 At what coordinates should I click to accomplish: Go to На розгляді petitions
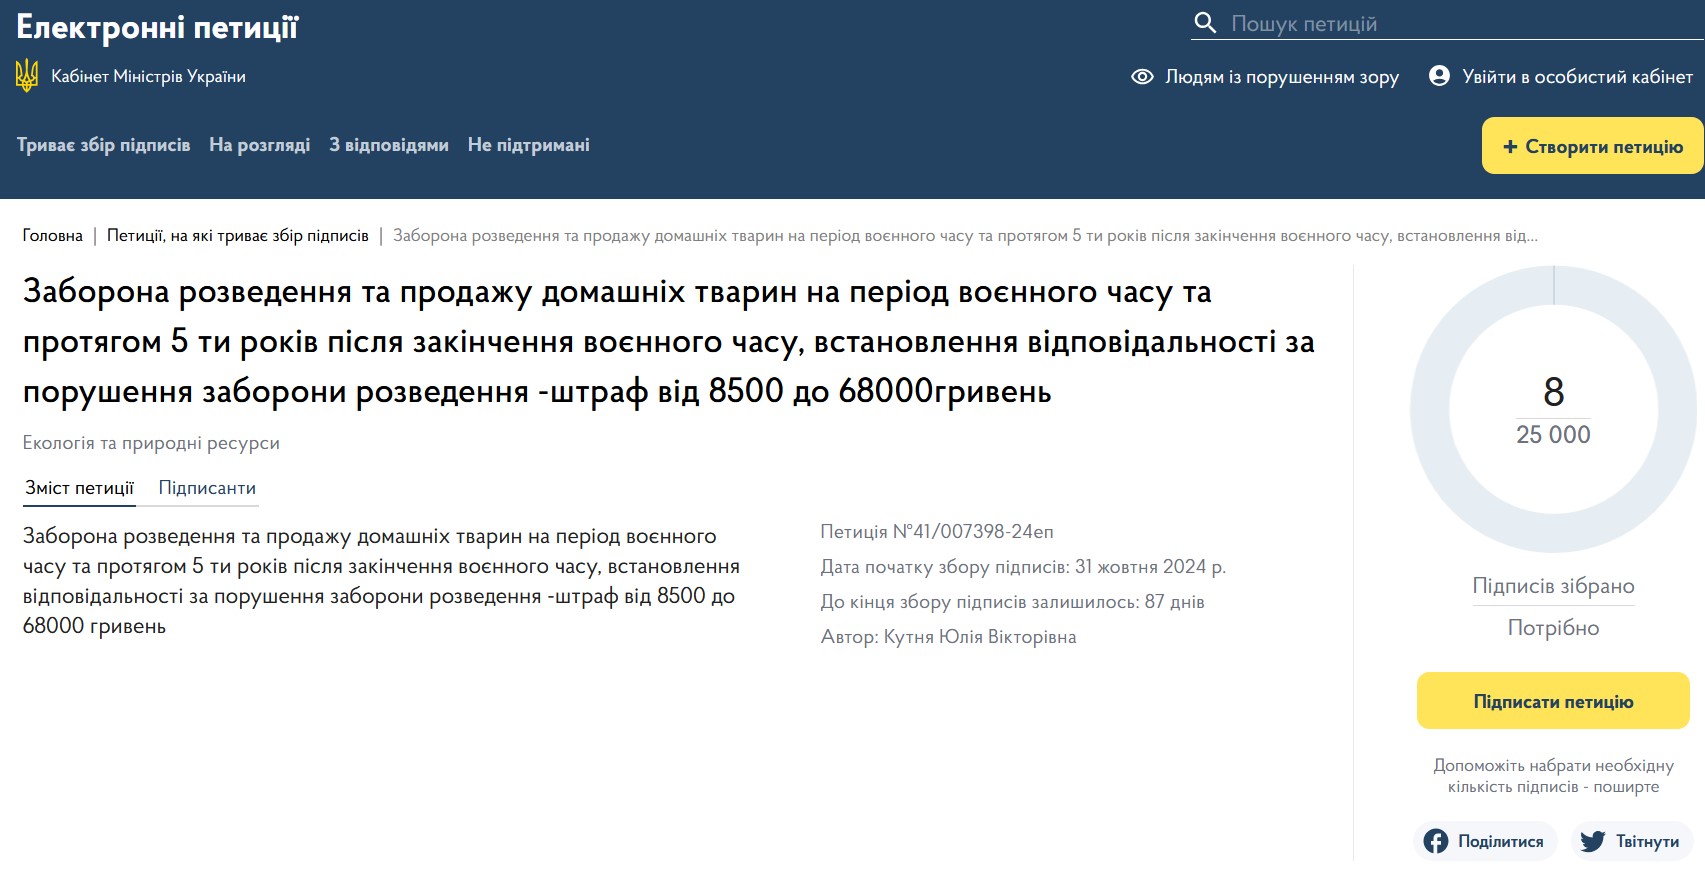(x=259, y=145)
